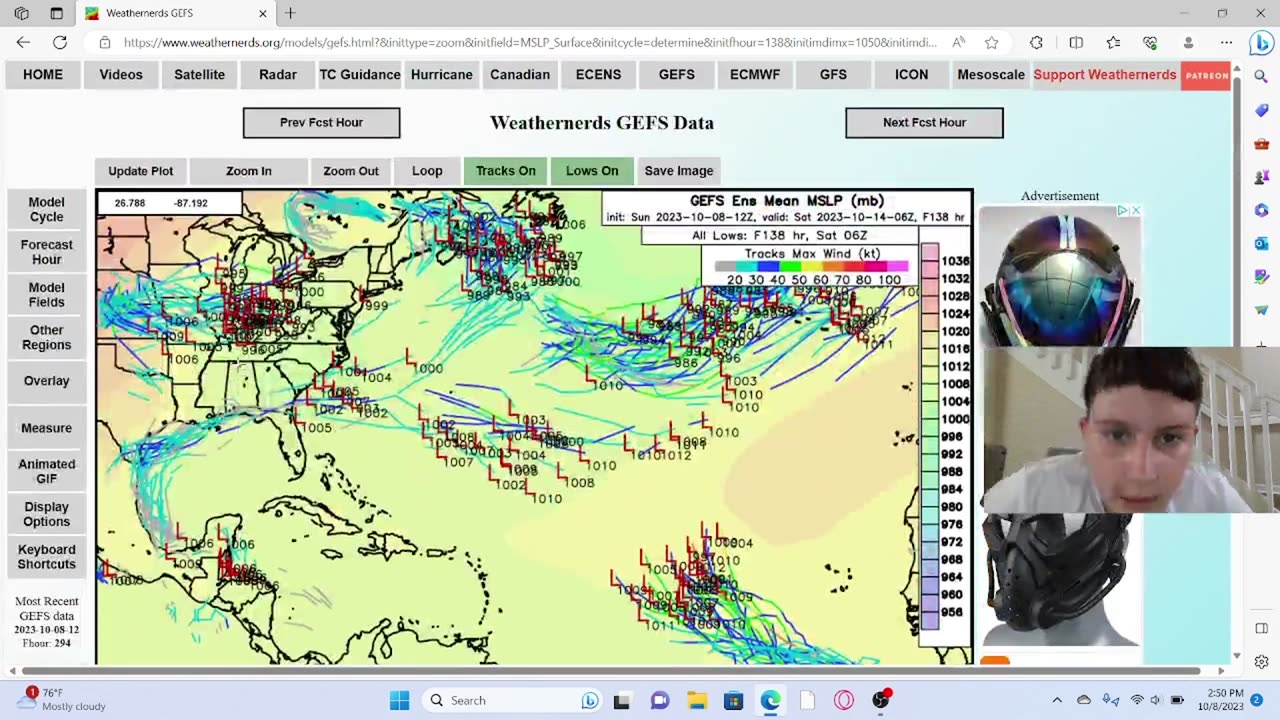
Task: Open sidebar shopping tag icon
Action: (1261, 110)
